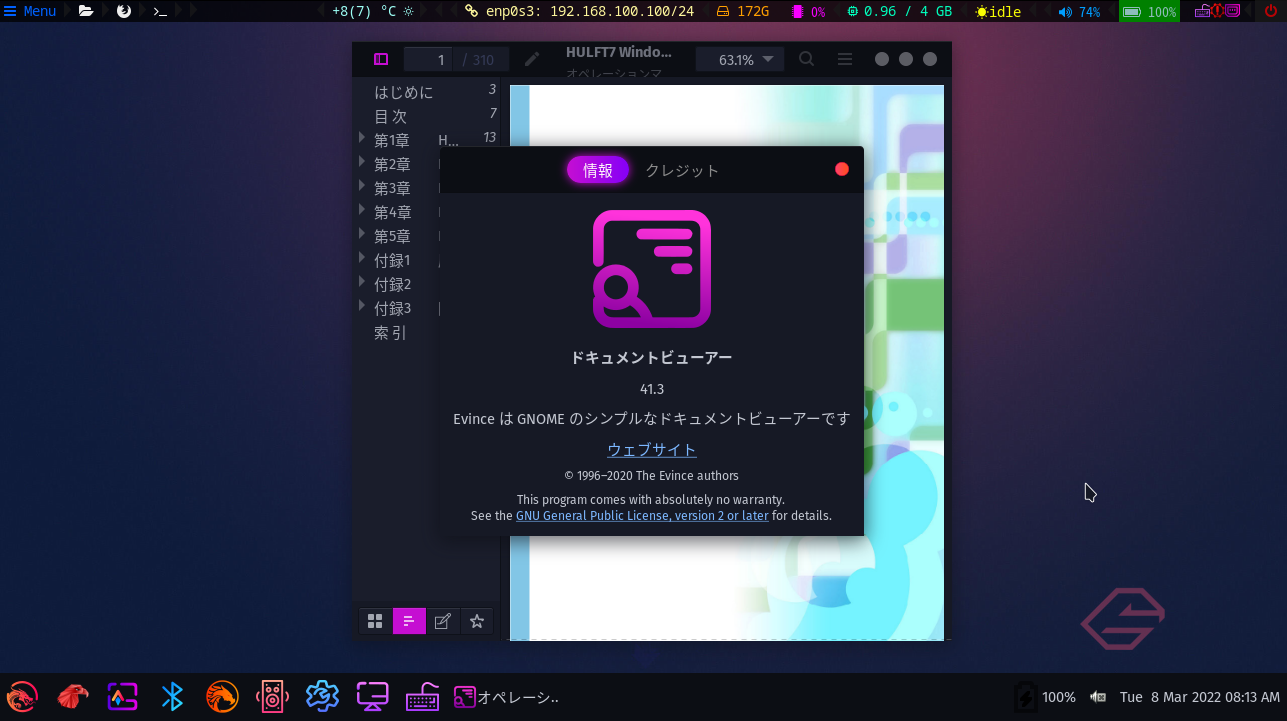Select はじめに outline entry
The width and height of the screenshot is (1287, 721).
(404, 92)
